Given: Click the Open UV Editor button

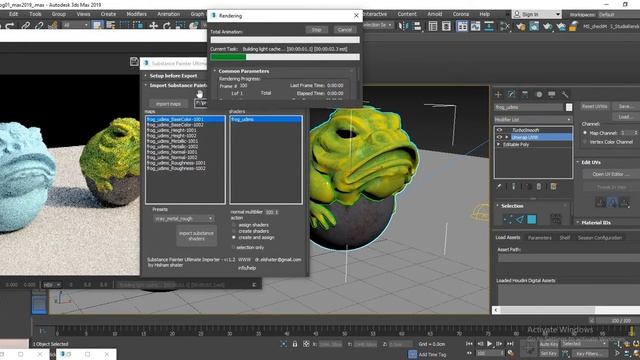Looking at the screenshot, I should point(611,174).
